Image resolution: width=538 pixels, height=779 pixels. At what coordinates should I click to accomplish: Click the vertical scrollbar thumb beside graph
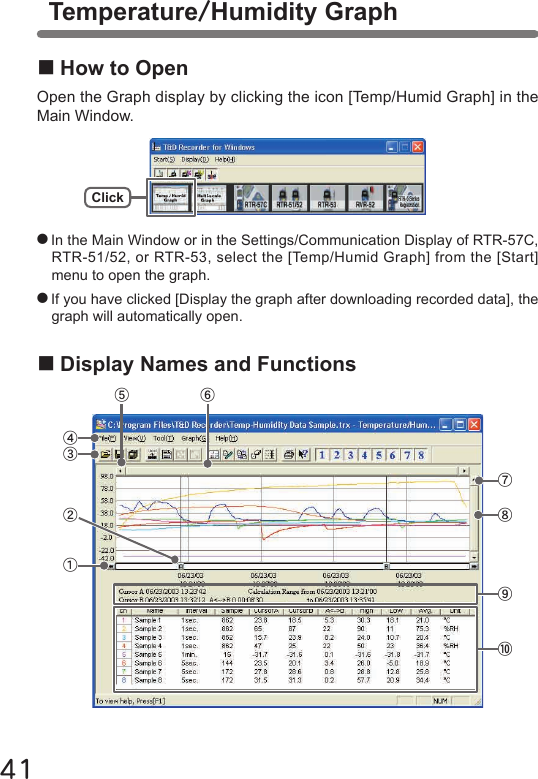475,519
